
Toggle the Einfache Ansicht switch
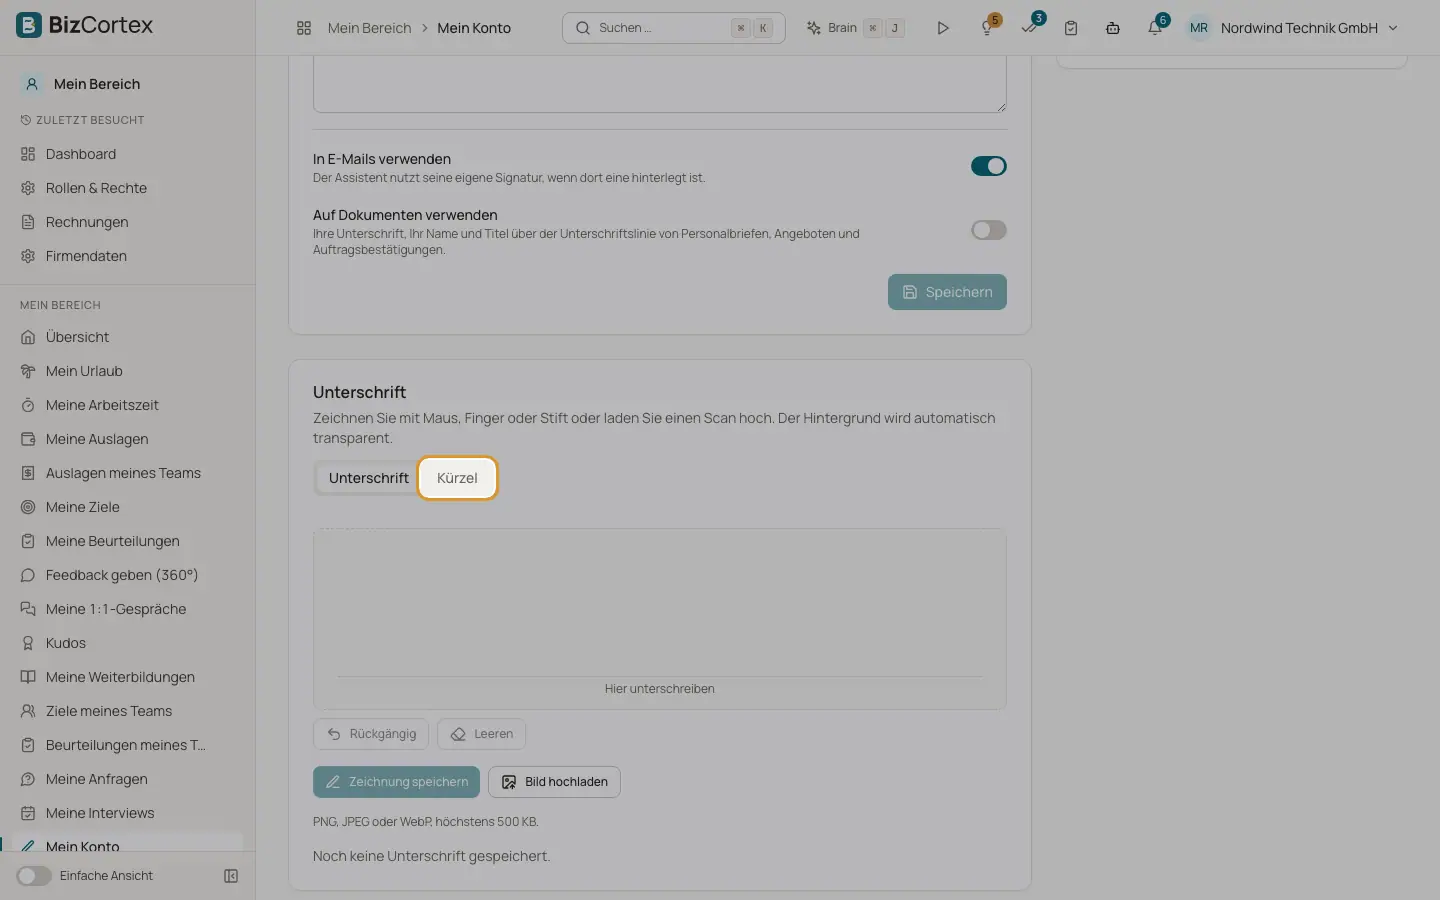pos(34,876)
